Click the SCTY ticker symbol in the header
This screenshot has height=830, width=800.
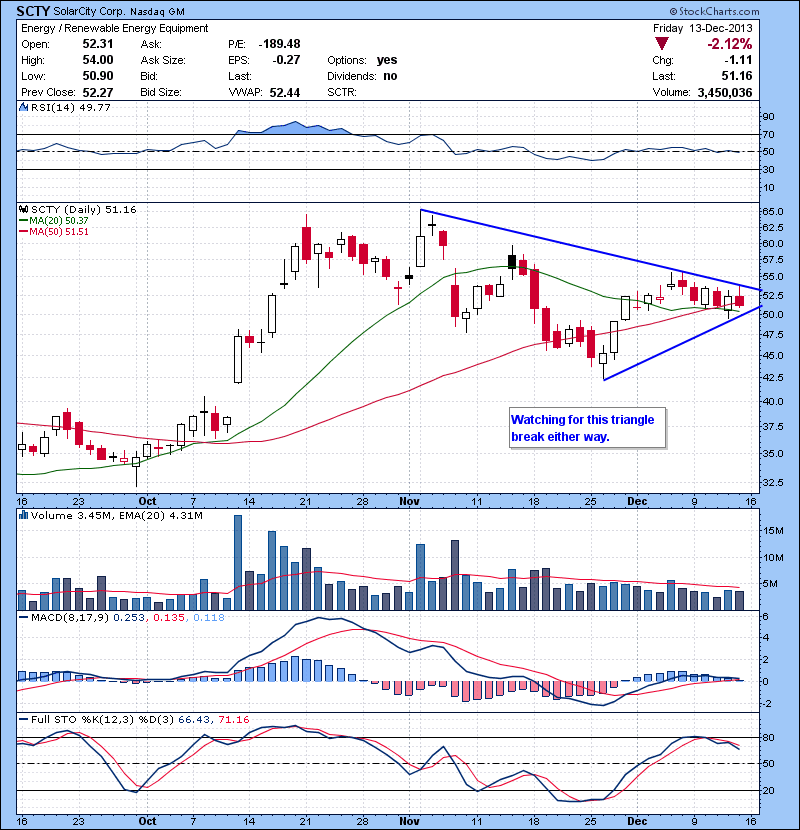[x=33, y=11]
